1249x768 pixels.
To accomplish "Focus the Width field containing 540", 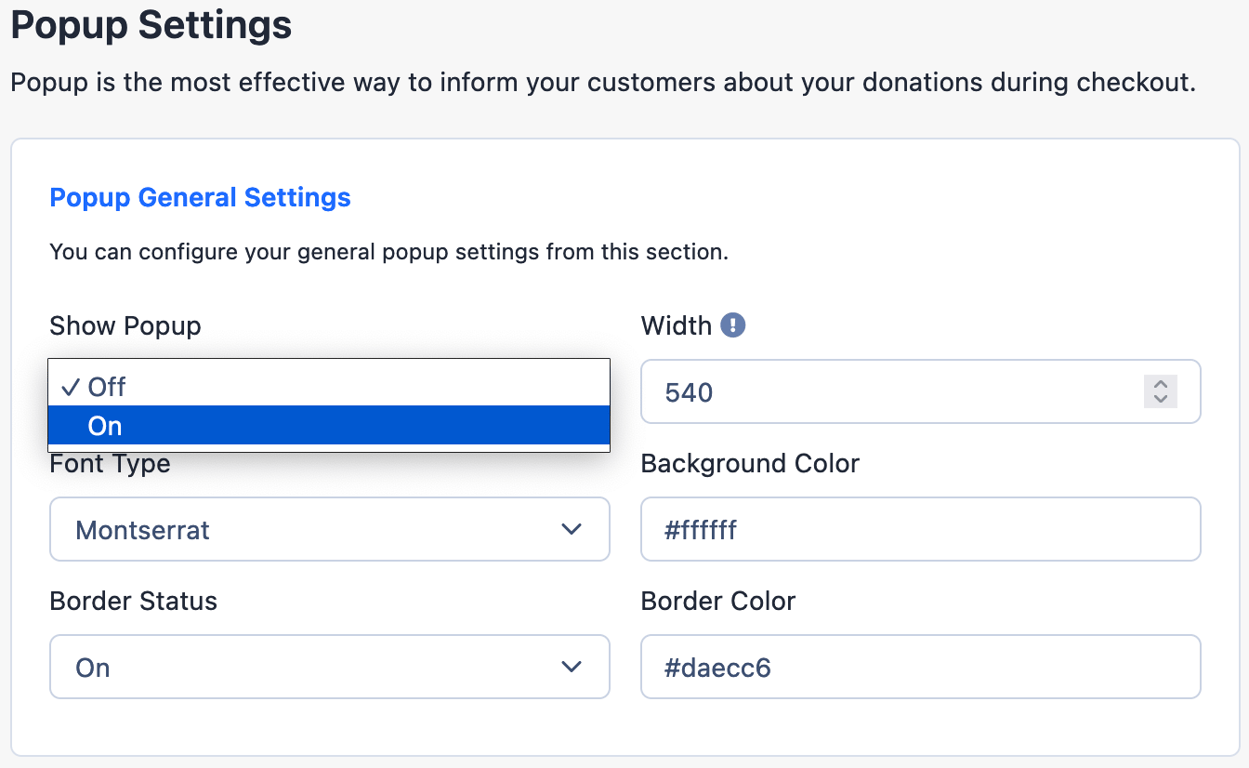I will click(x=920, y=391).
